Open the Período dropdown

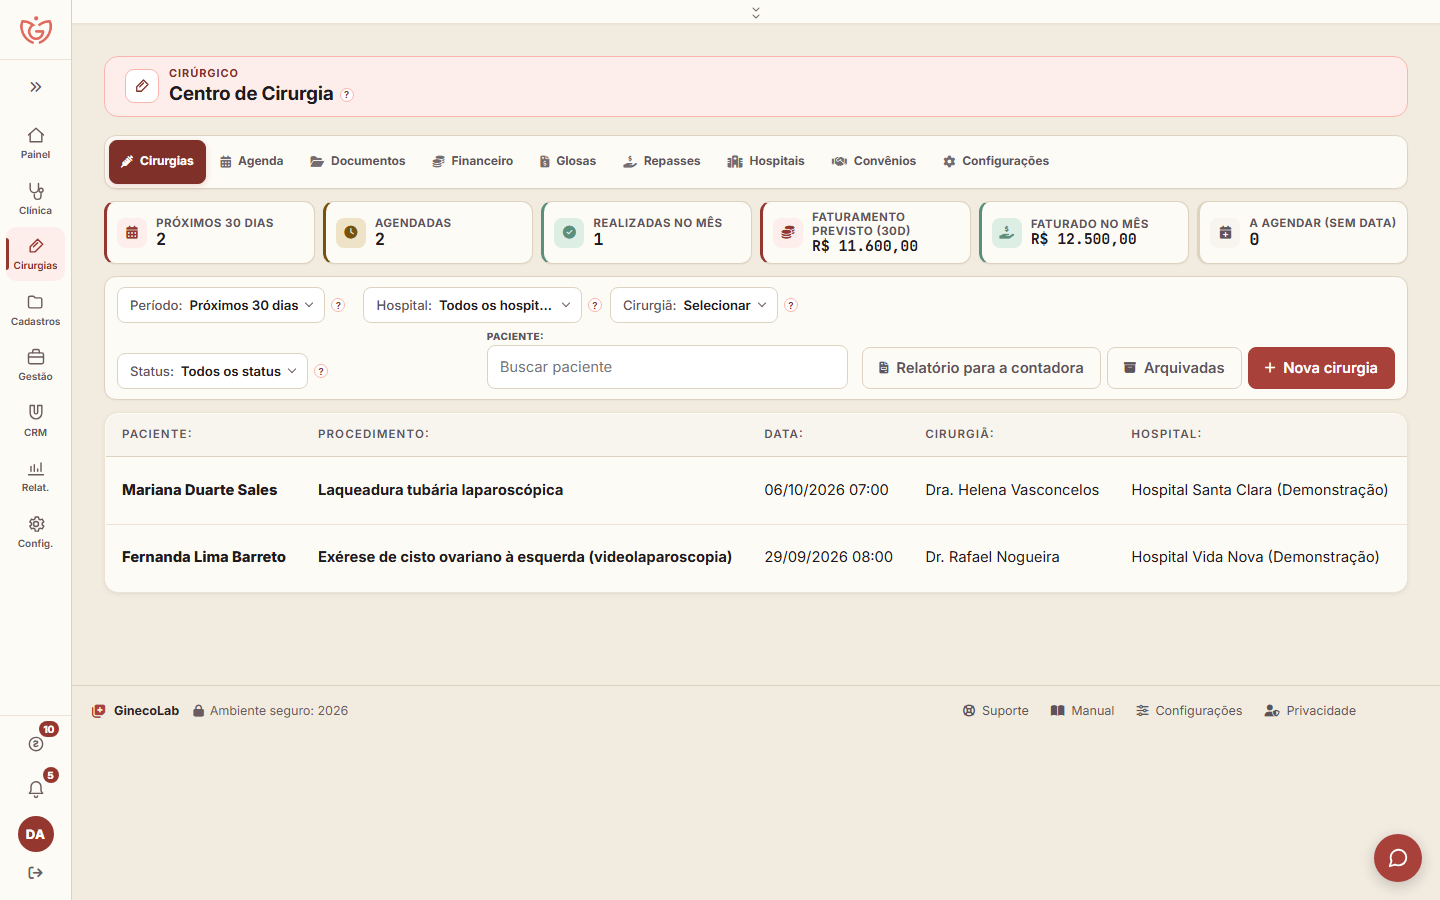point(221,305)
